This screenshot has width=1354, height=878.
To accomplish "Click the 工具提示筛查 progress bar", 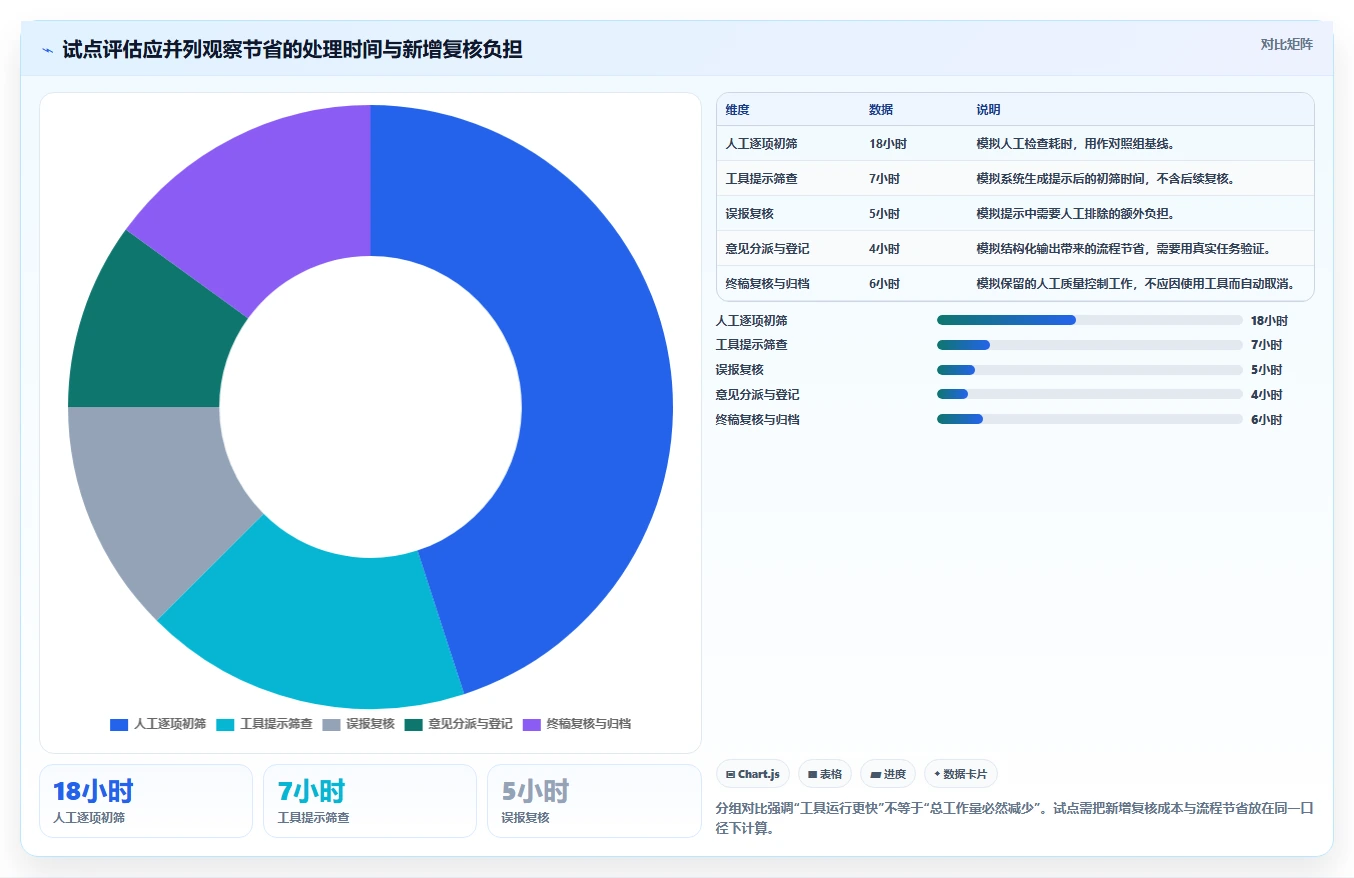I will pos(1090,345).
